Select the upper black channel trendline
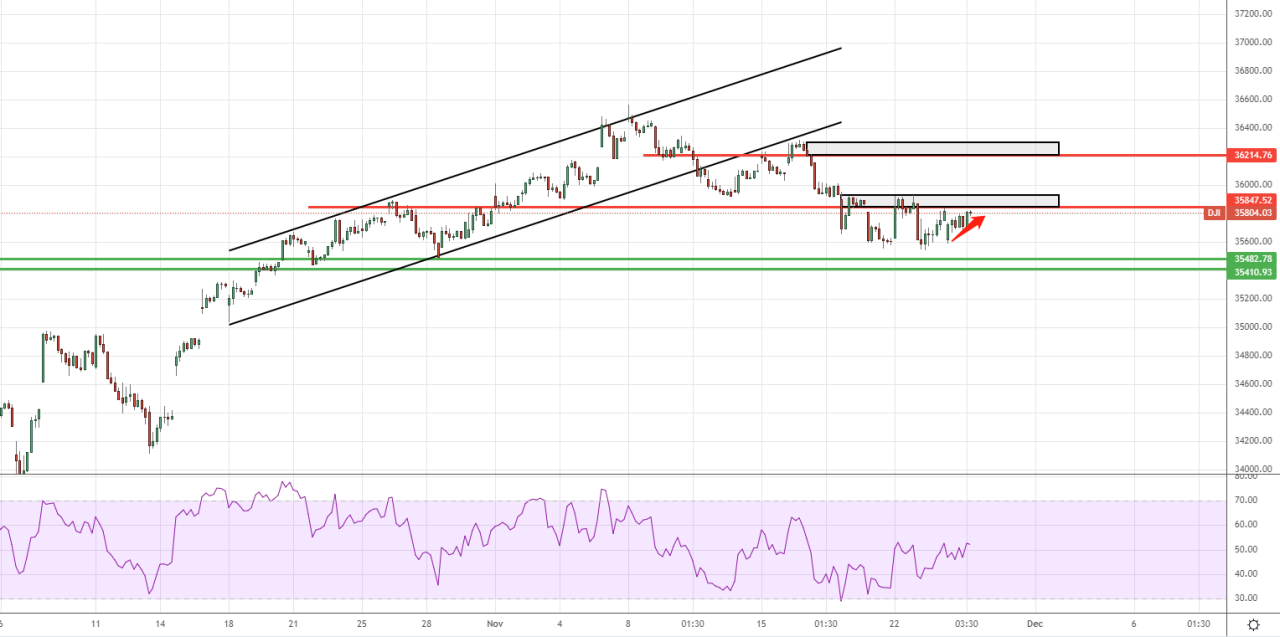Viewport: 1280px width, 637px height. click(535, 149)
